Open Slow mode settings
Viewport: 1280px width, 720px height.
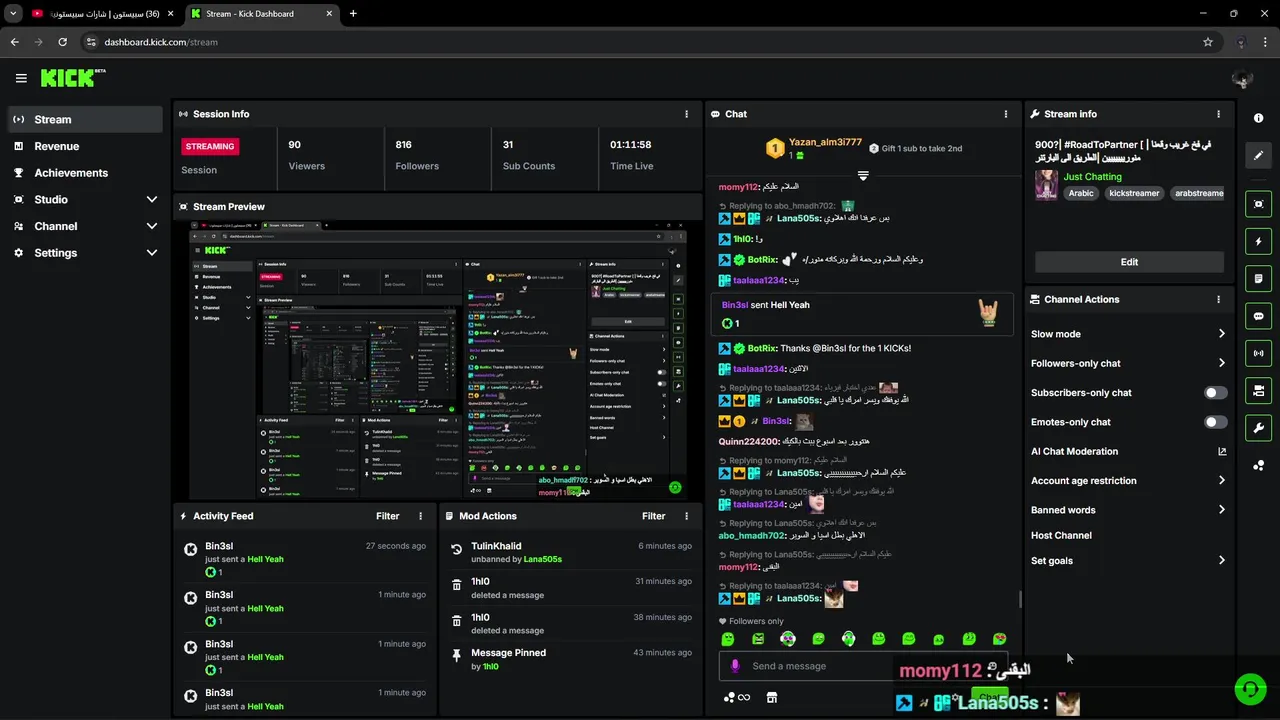point(1128,334)
